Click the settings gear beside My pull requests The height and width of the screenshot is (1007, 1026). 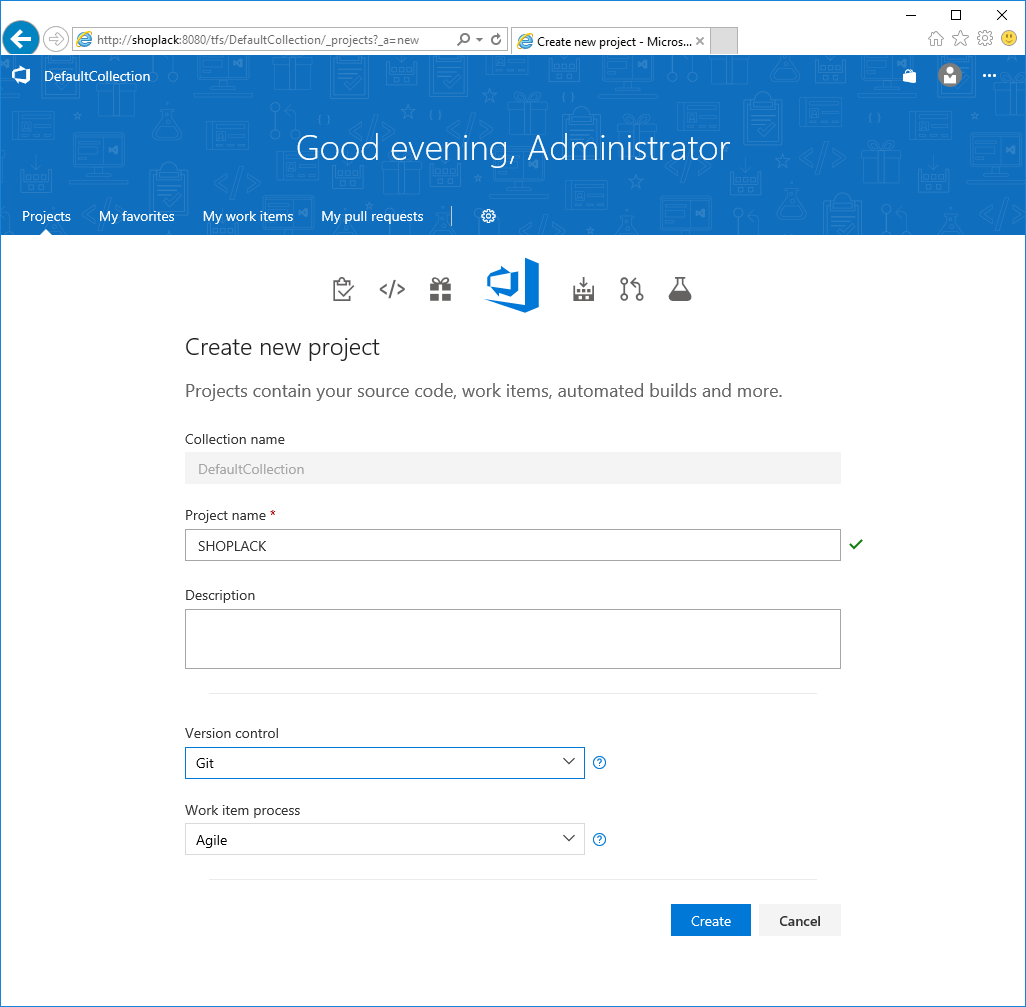point(488,216)
